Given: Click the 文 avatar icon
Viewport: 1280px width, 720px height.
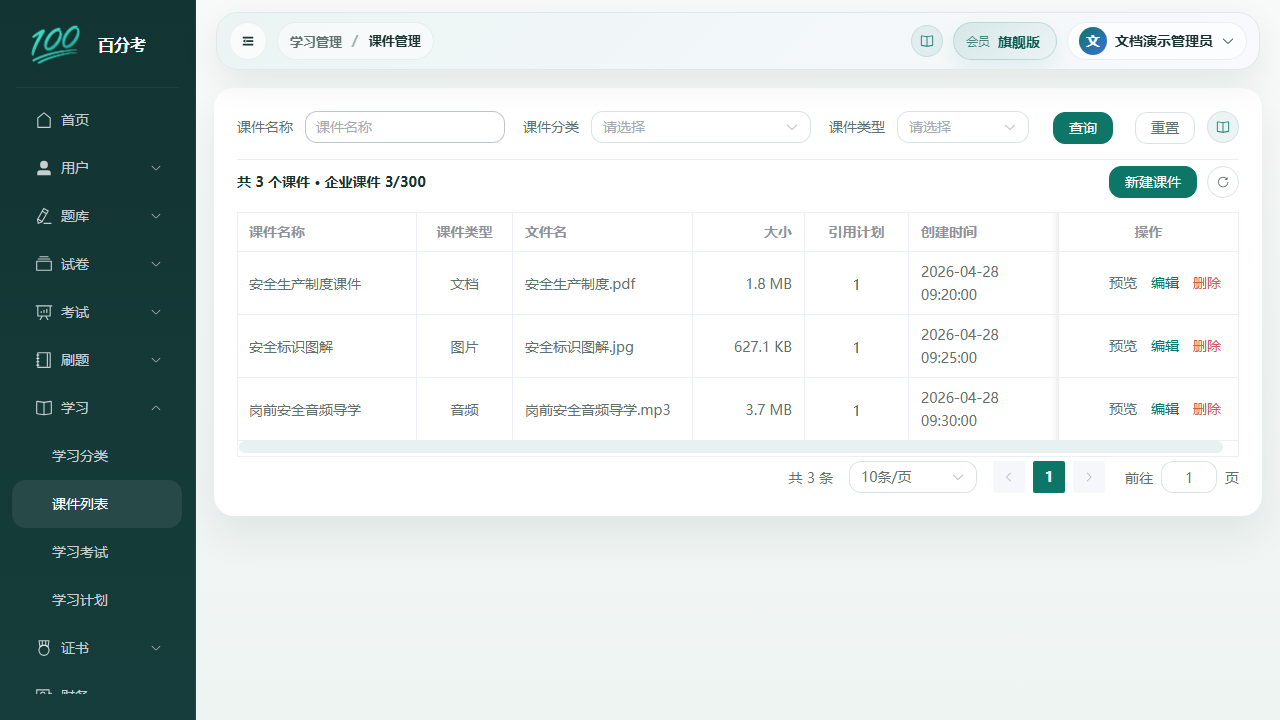Looking at the screenshot, I should pyautogui.click(x=1093, y=41).
